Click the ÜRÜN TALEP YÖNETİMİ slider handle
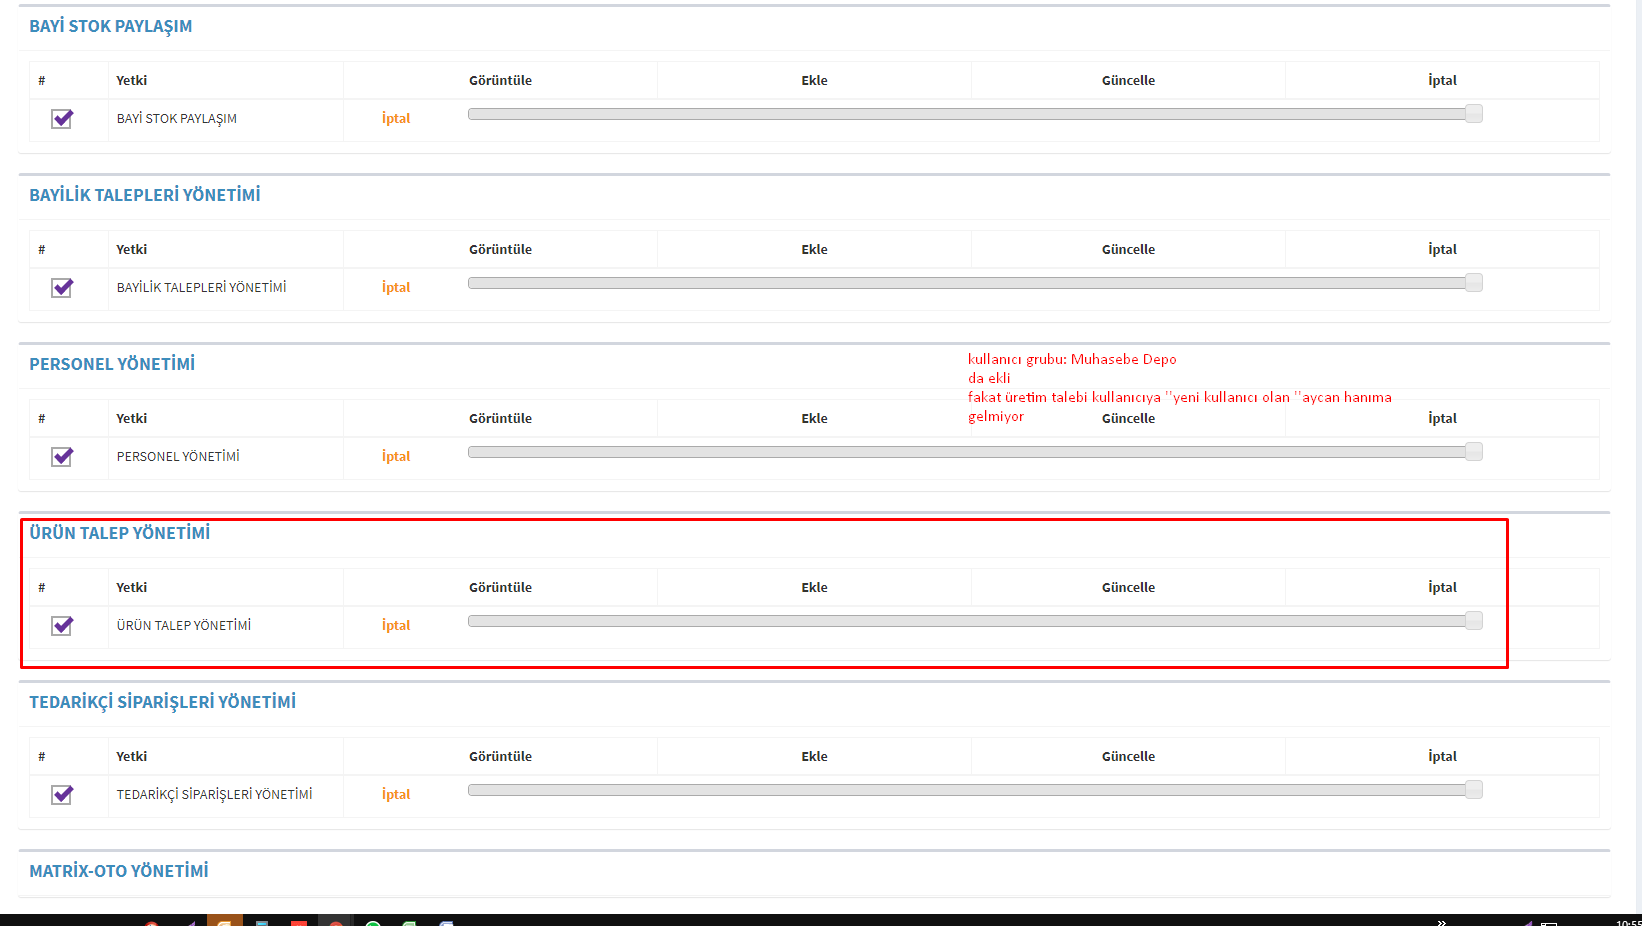 click(x=1473, y=621)
